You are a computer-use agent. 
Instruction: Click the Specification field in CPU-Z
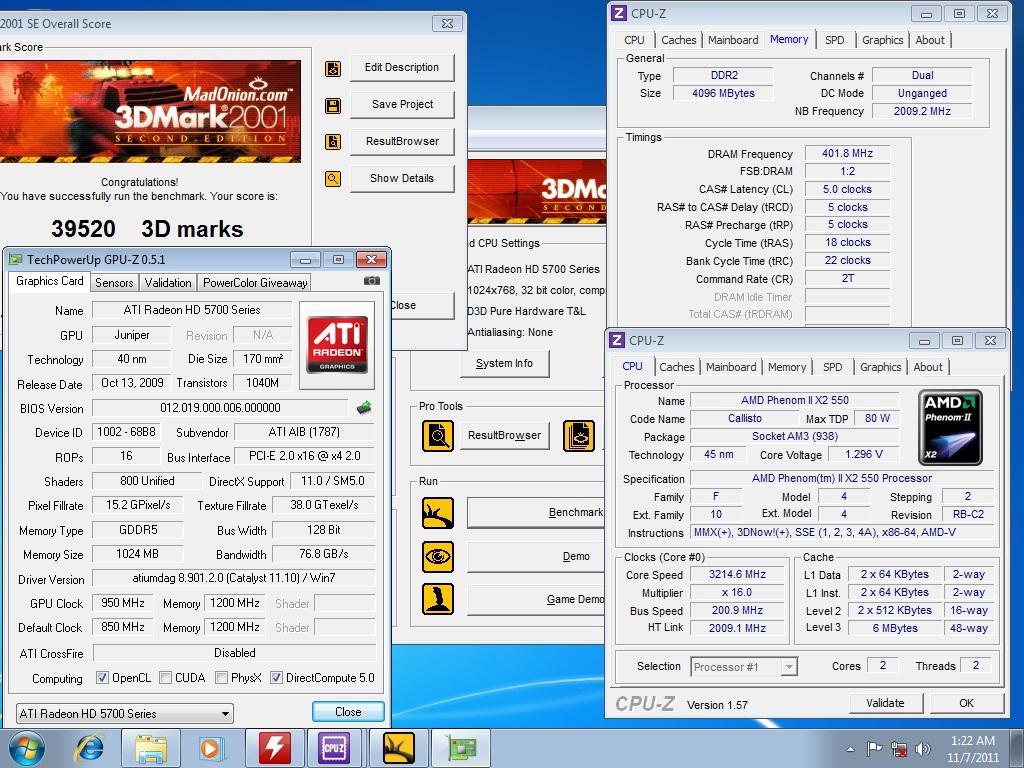click(x=842, y=479)
